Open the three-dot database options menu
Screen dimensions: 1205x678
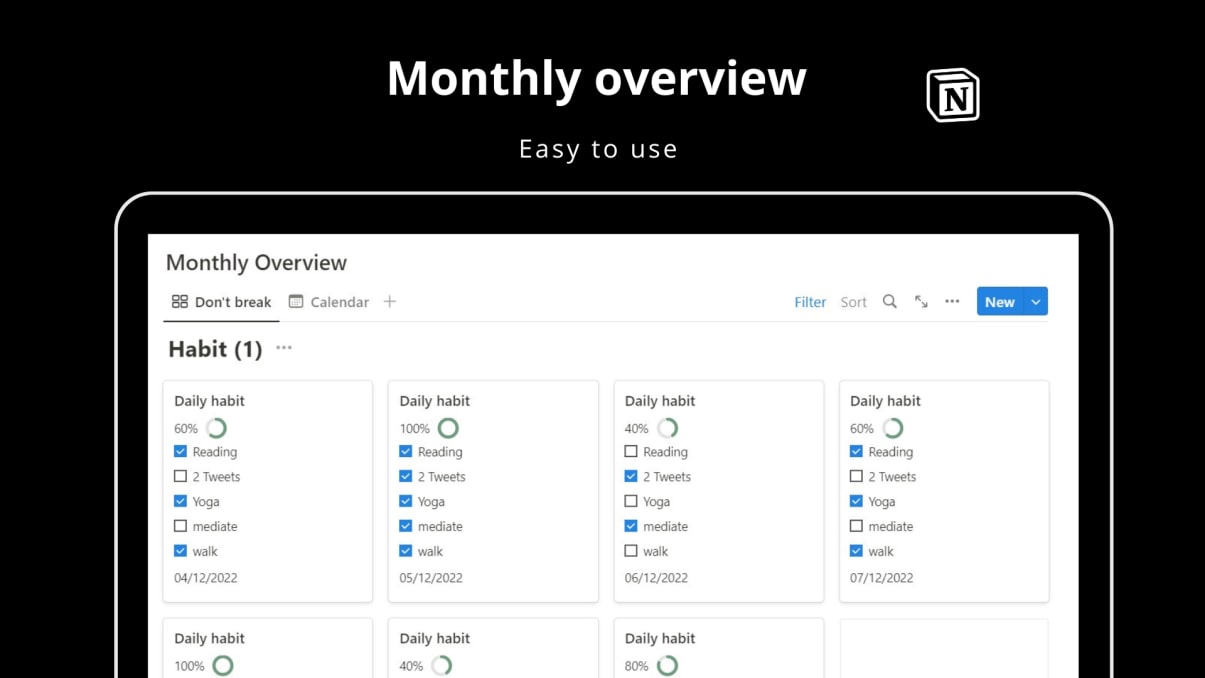click(x=952, y=301)
